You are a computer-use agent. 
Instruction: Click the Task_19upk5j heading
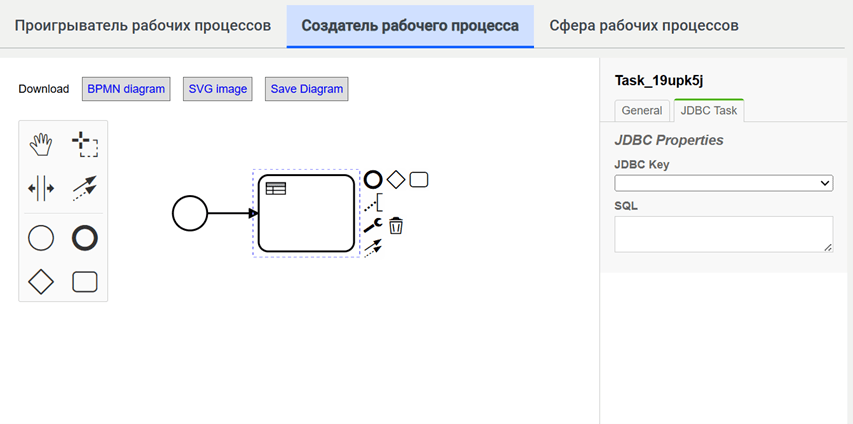coord(659,81)
